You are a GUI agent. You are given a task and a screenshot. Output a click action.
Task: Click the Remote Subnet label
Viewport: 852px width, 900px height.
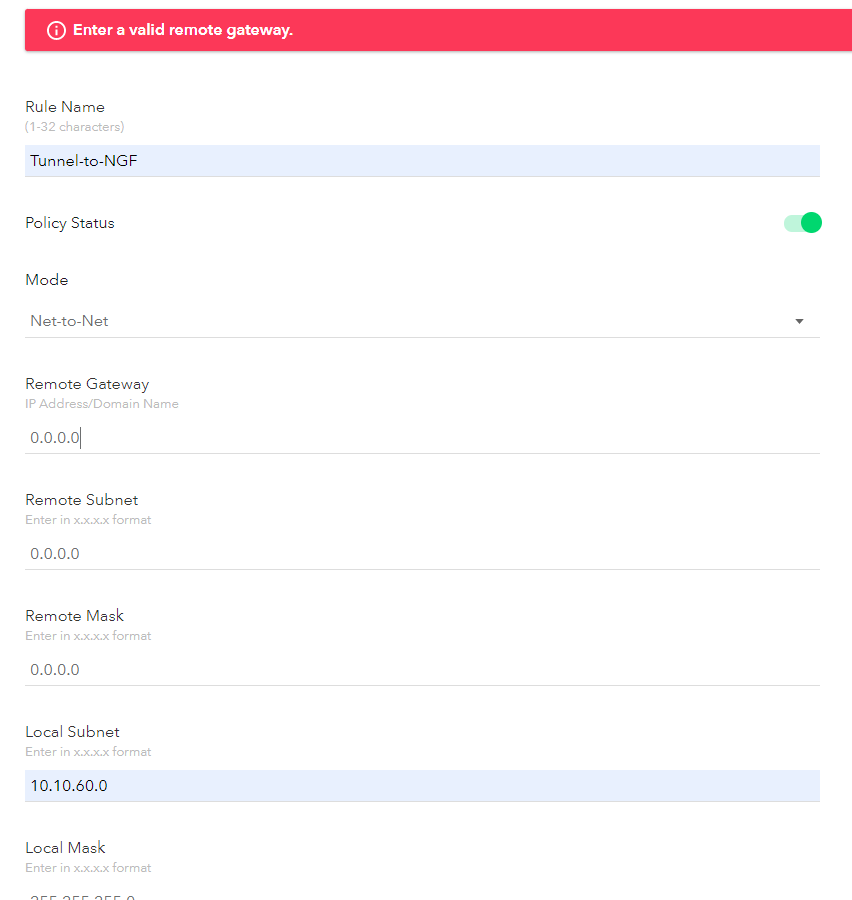82,500
